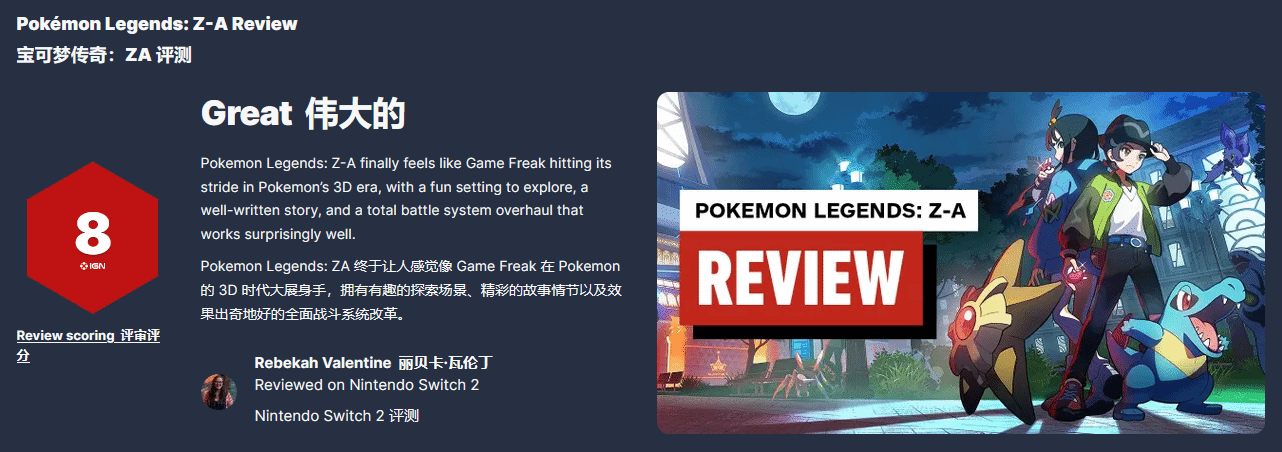Click the Great verdict heading
Image resolution: width=1282 pixels, height=452 pixels.
point(303,114)
